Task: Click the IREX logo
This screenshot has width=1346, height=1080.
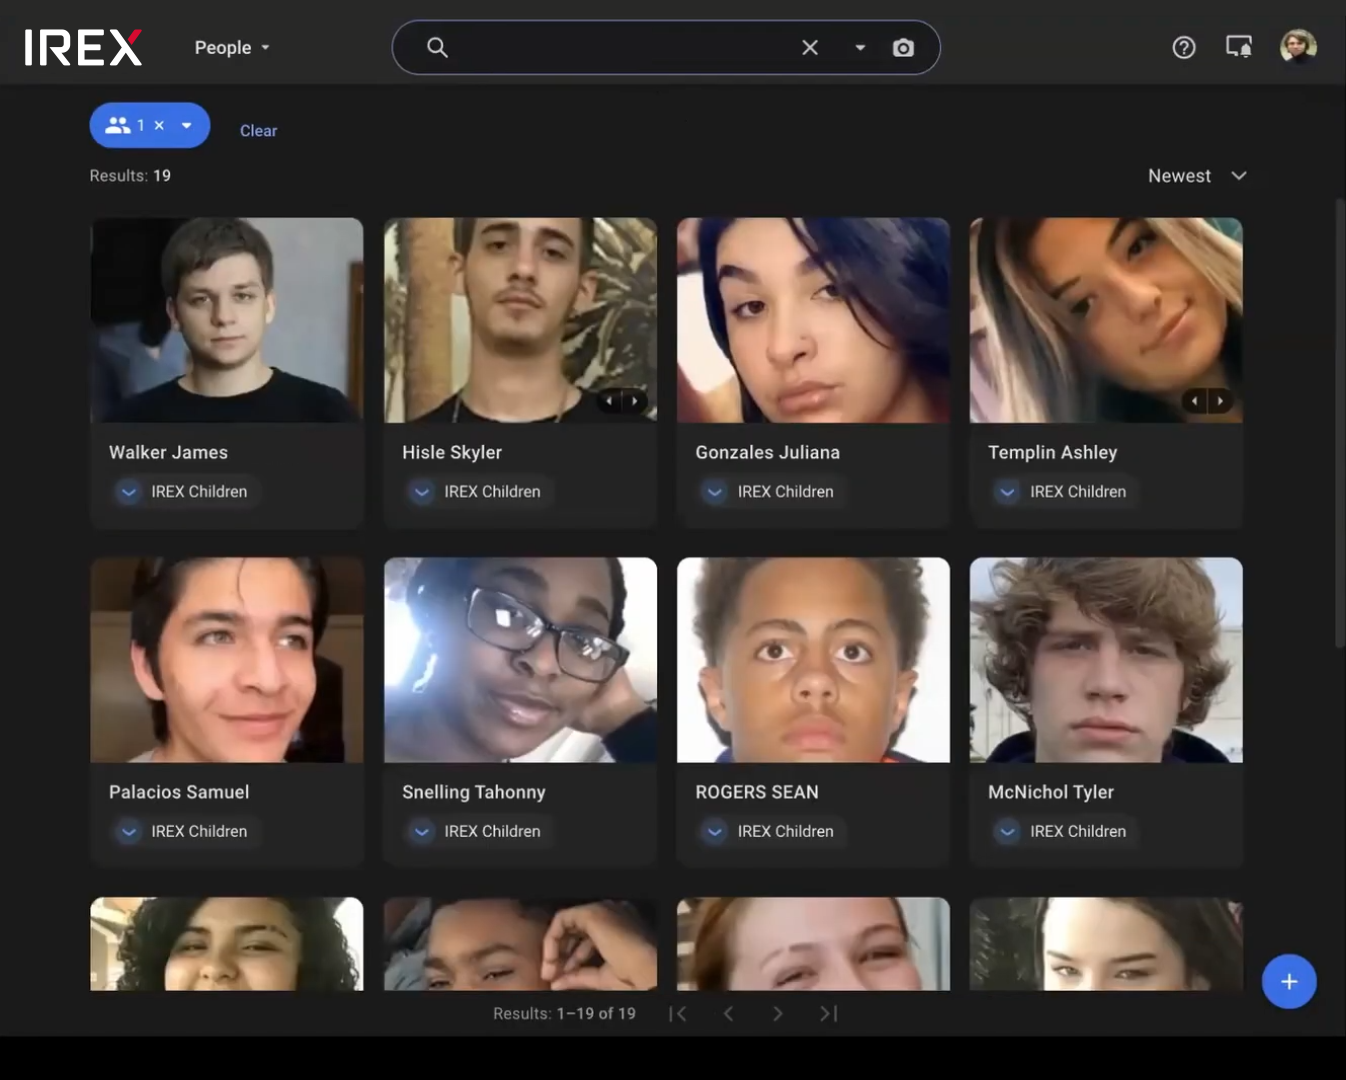Action: (83, 48)
